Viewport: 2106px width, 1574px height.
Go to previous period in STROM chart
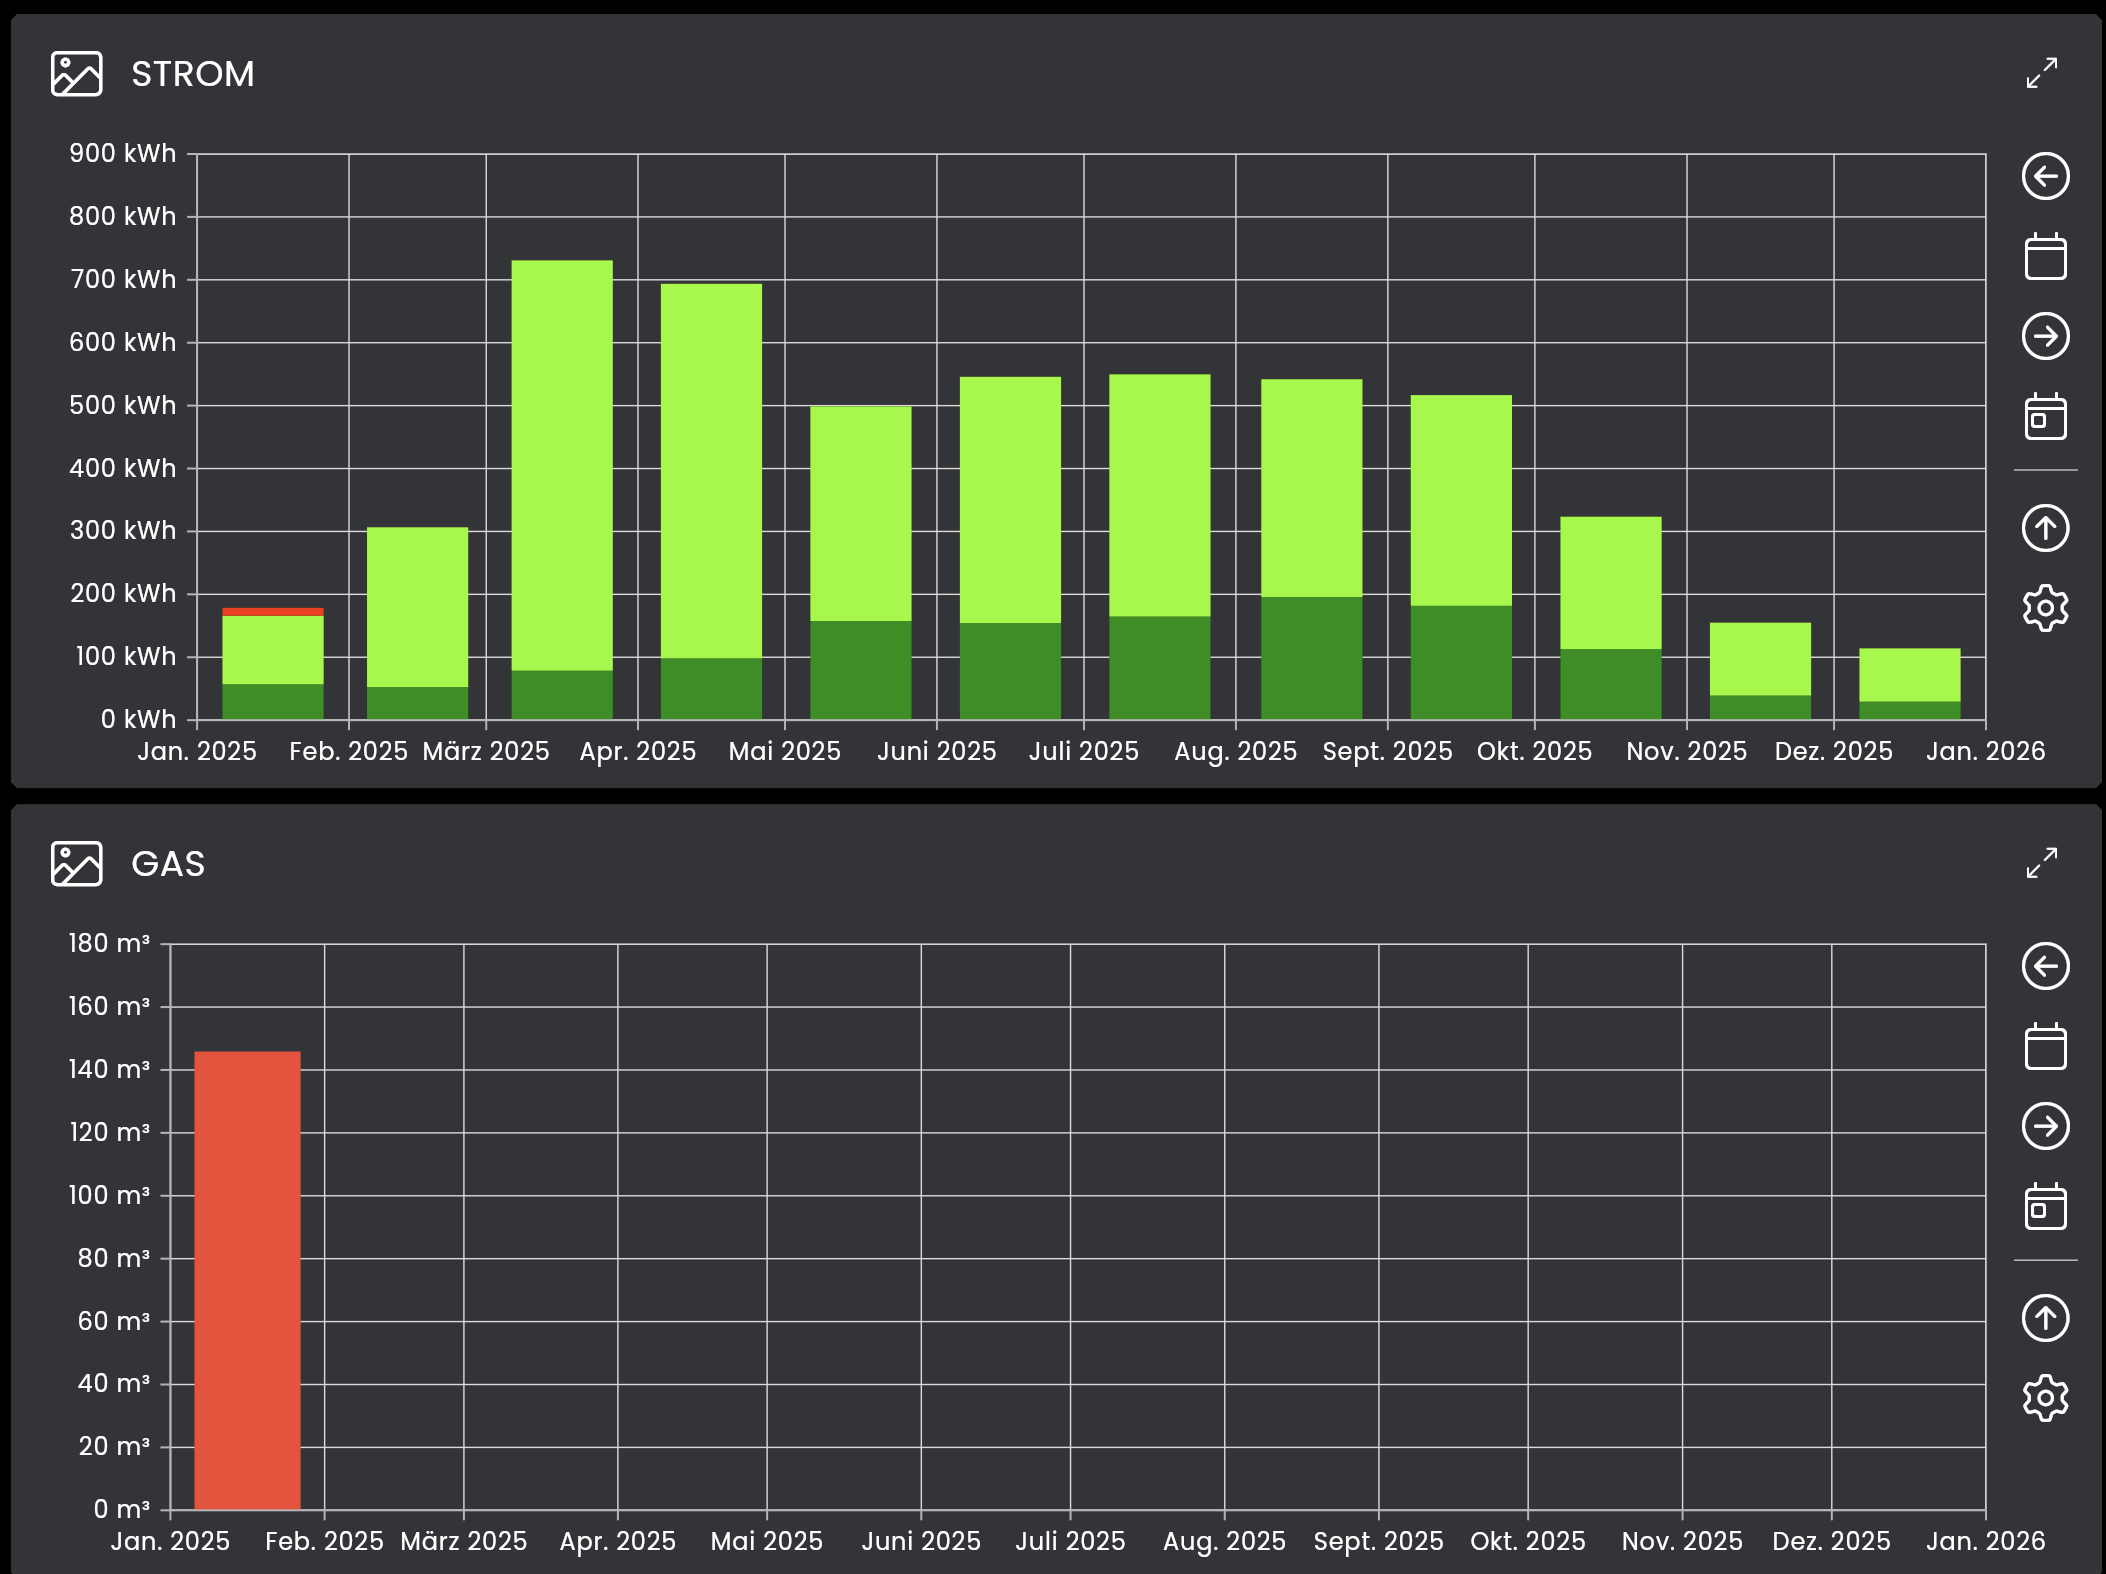(x=2045, y=177)
